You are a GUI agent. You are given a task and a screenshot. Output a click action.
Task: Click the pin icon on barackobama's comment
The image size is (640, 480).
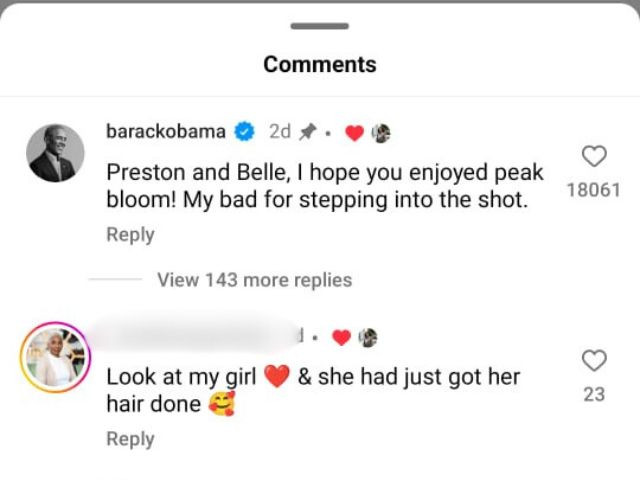point(309,132)
